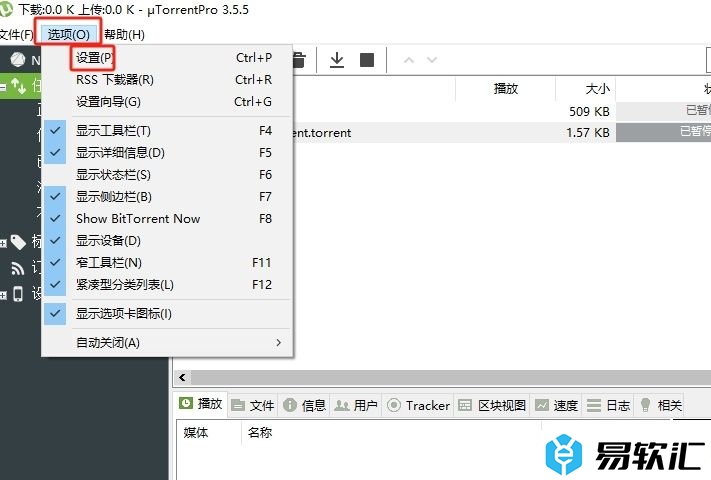Toggle 显示选项卡图标(I) option

pos(167,314)
